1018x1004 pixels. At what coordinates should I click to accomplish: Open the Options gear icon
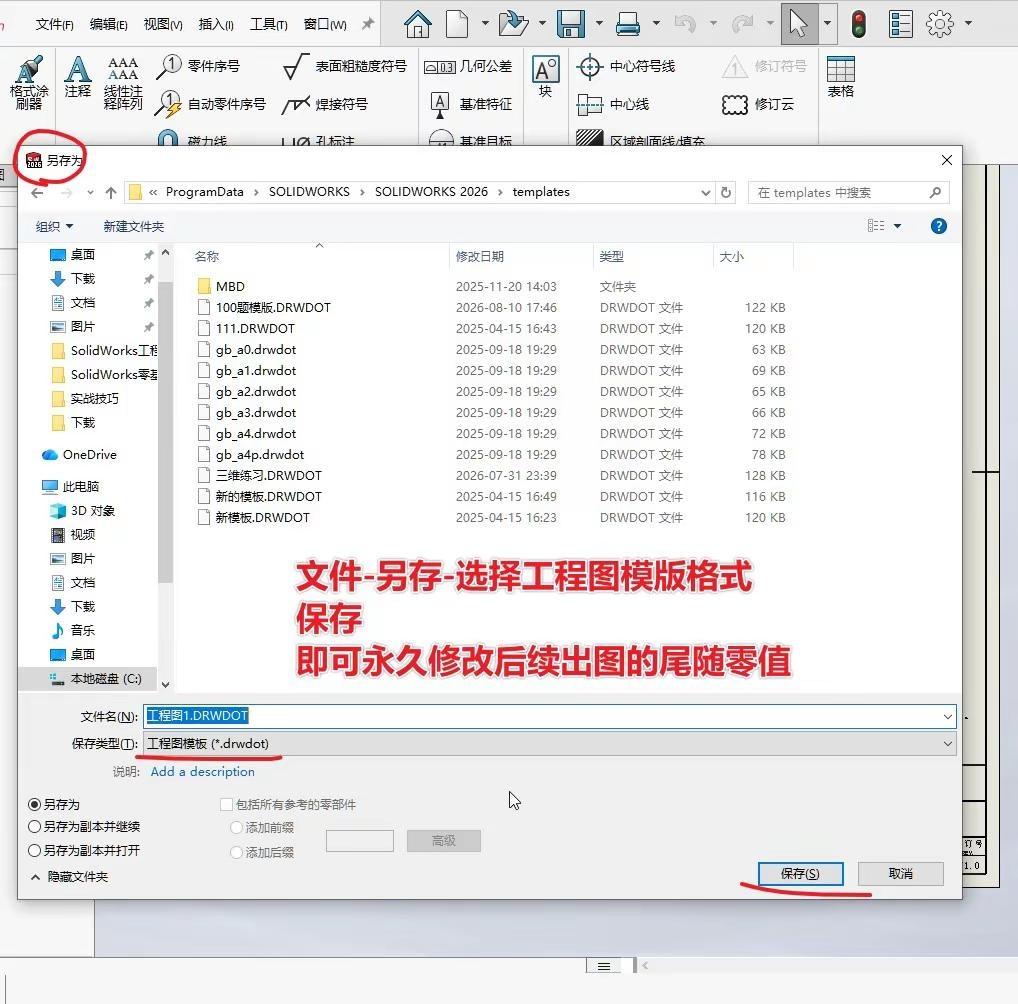(939, 24)
